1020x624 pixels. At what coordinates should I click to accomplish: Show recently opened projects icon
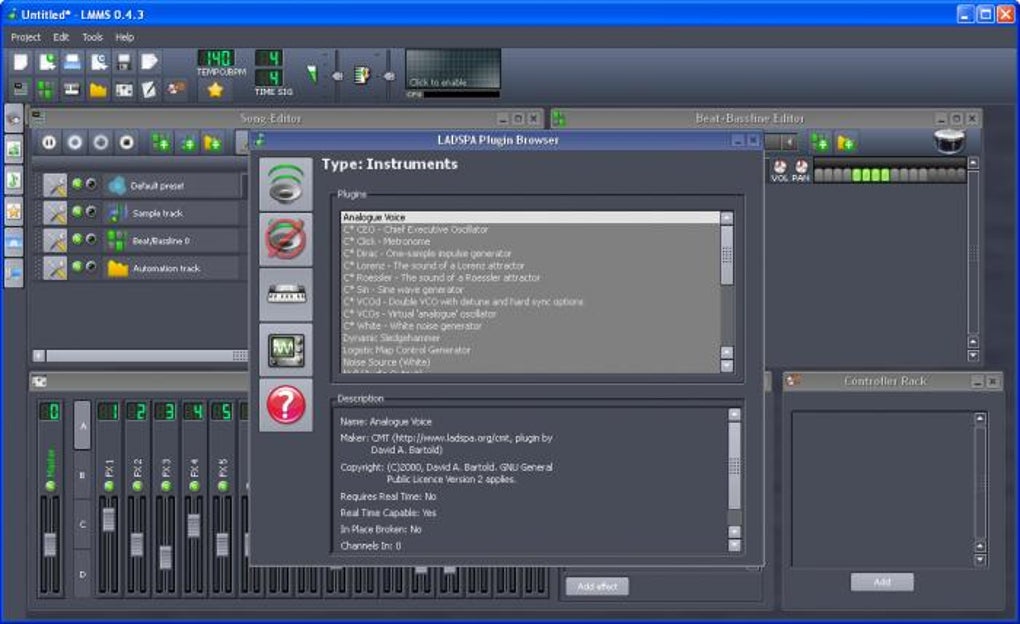pyautogui.click(x=98, y=62)
